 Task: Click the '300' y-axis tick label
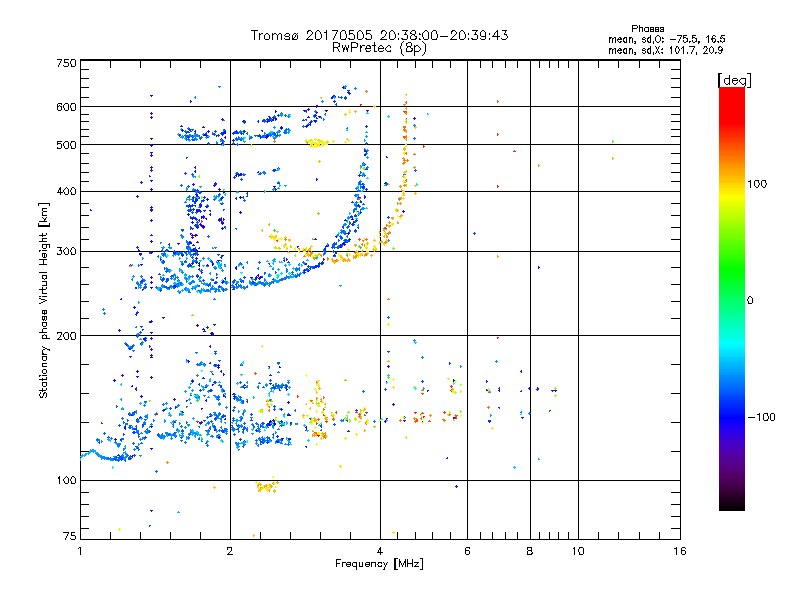66,252
